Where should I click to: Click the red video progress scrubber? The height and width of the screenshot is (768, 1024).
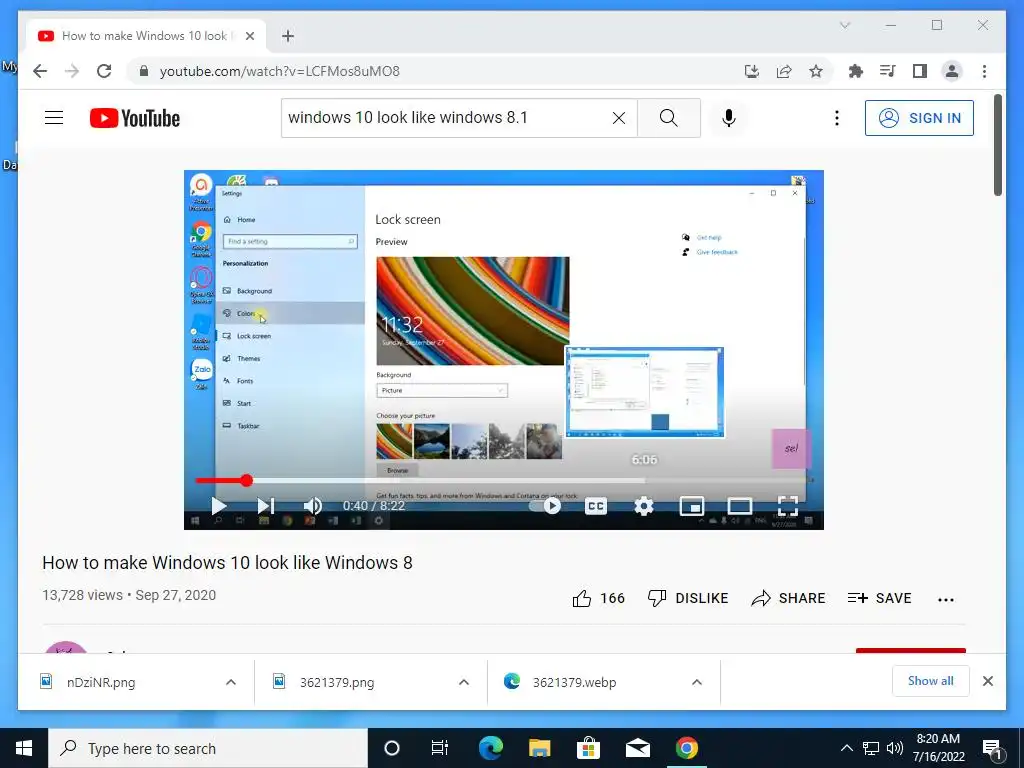(x=246, y=481)
